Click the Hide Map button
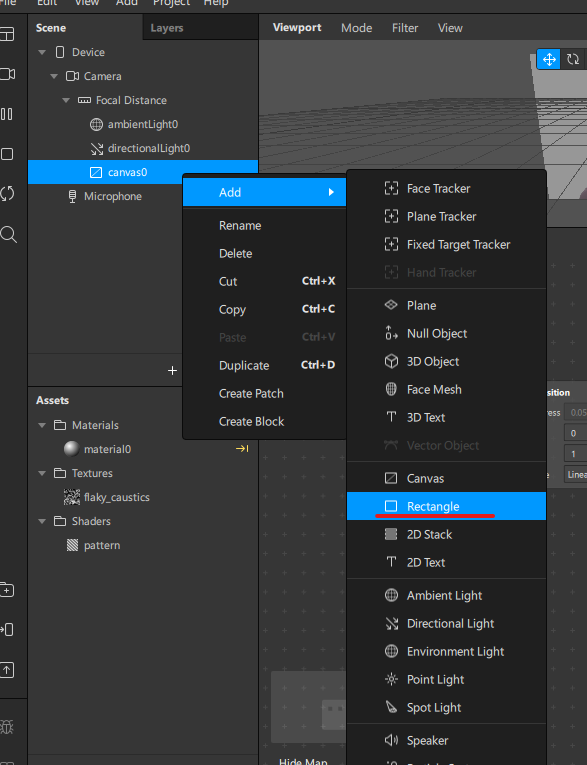The width and height of the screenshot is (587, 765). (303, 761)
